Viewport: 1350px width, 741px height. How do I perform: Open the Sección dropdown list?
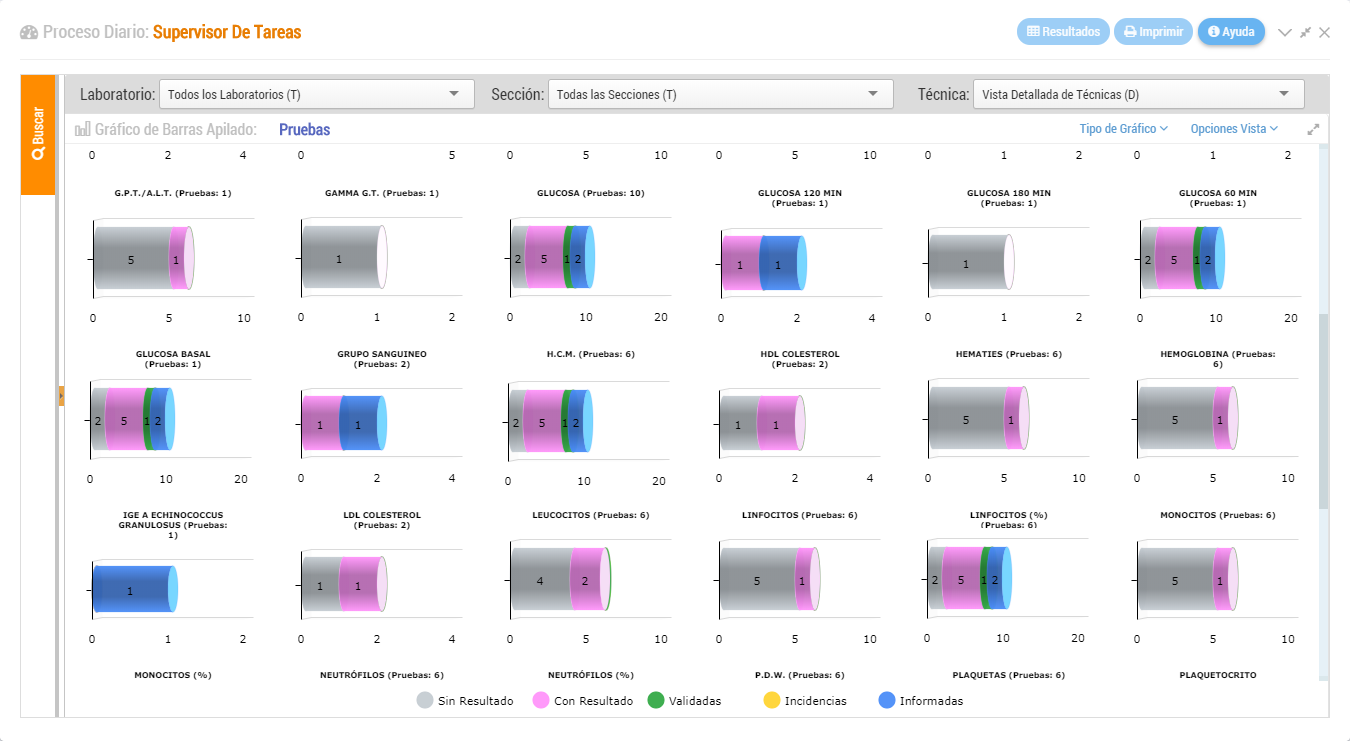coord(720,94)
